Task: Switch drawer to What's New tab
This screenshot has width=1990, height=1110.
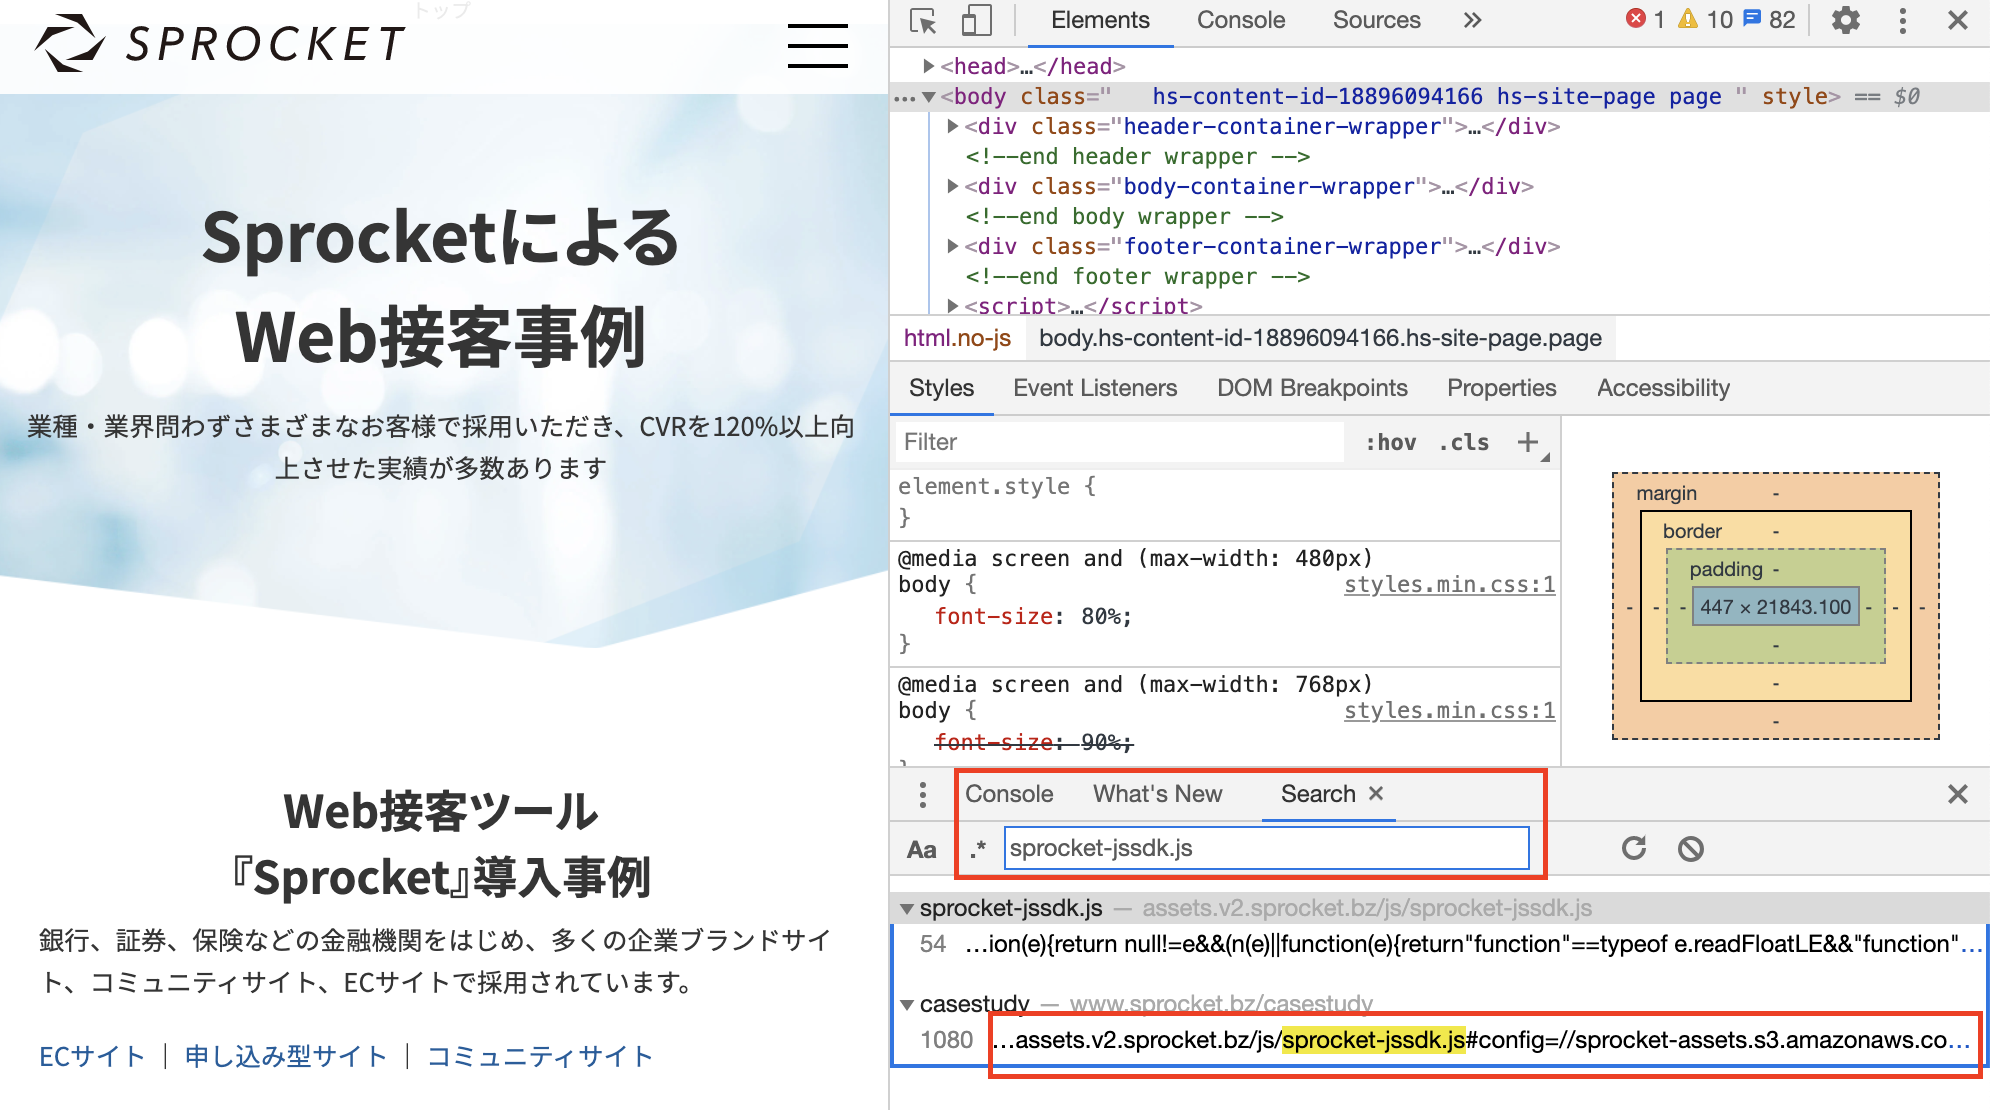Action: (x=1157, y=794)
